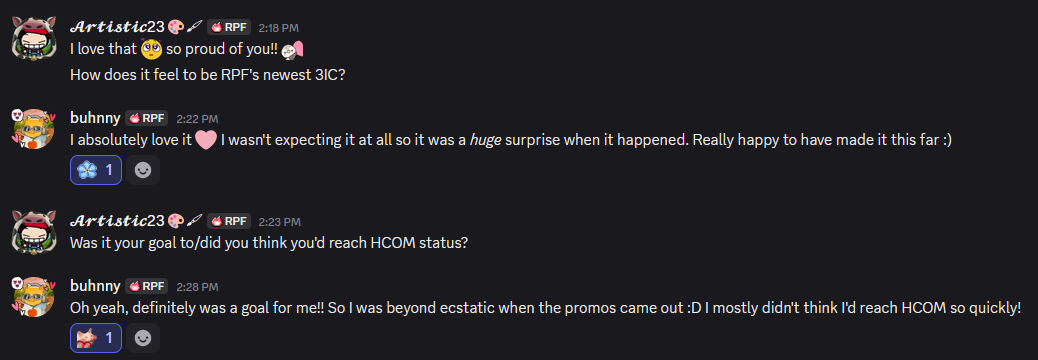Click the RPF server tag beside the 2:22 PM timestamp
The image size is (1038, 360).
click(x=146, y=118)
